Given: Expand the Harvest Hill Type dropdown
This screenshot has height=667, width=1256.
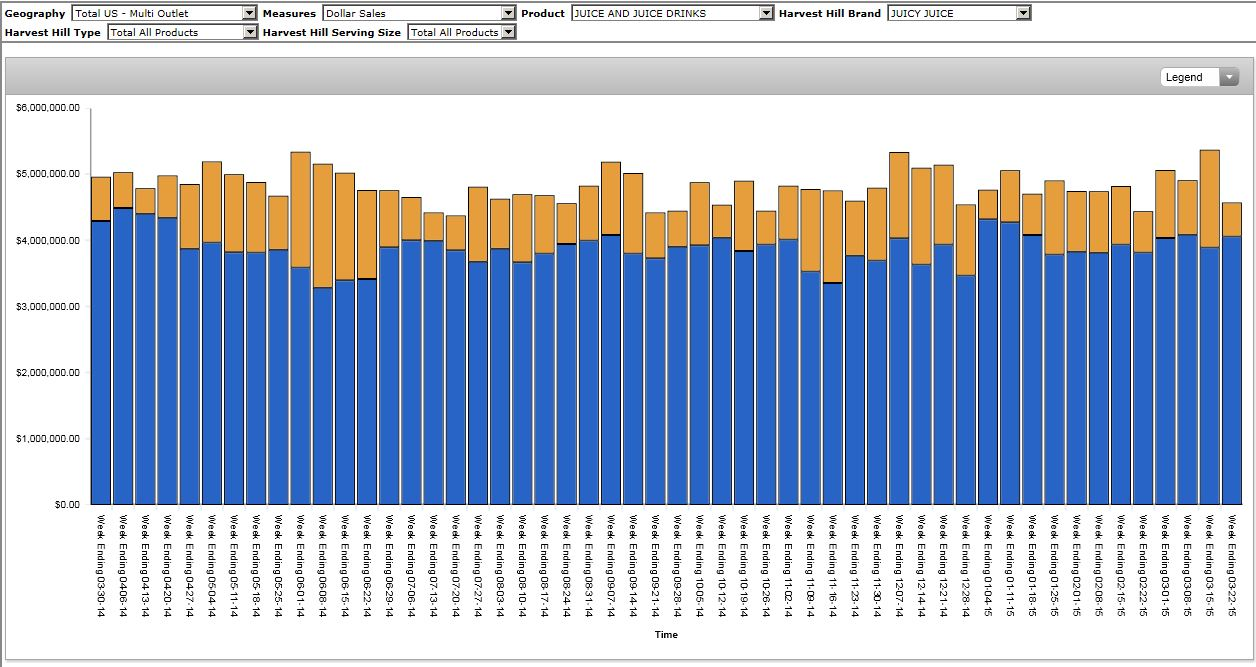Looking at the screenshot, I should click(x=182, y=32).
